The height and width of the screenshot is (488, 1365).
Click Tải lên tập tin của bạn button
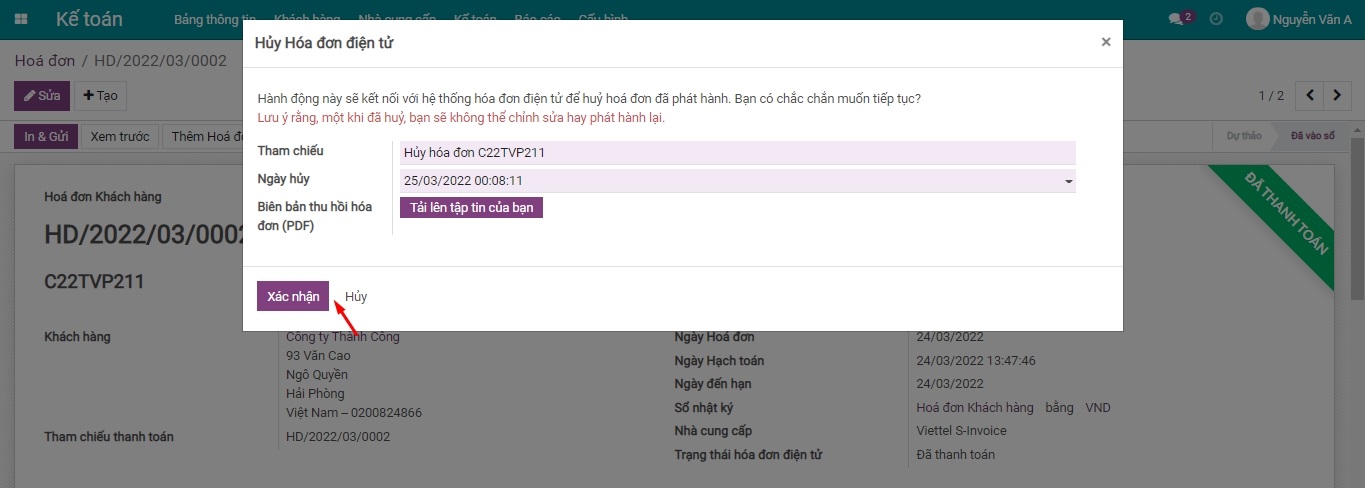tap(471, 208)
